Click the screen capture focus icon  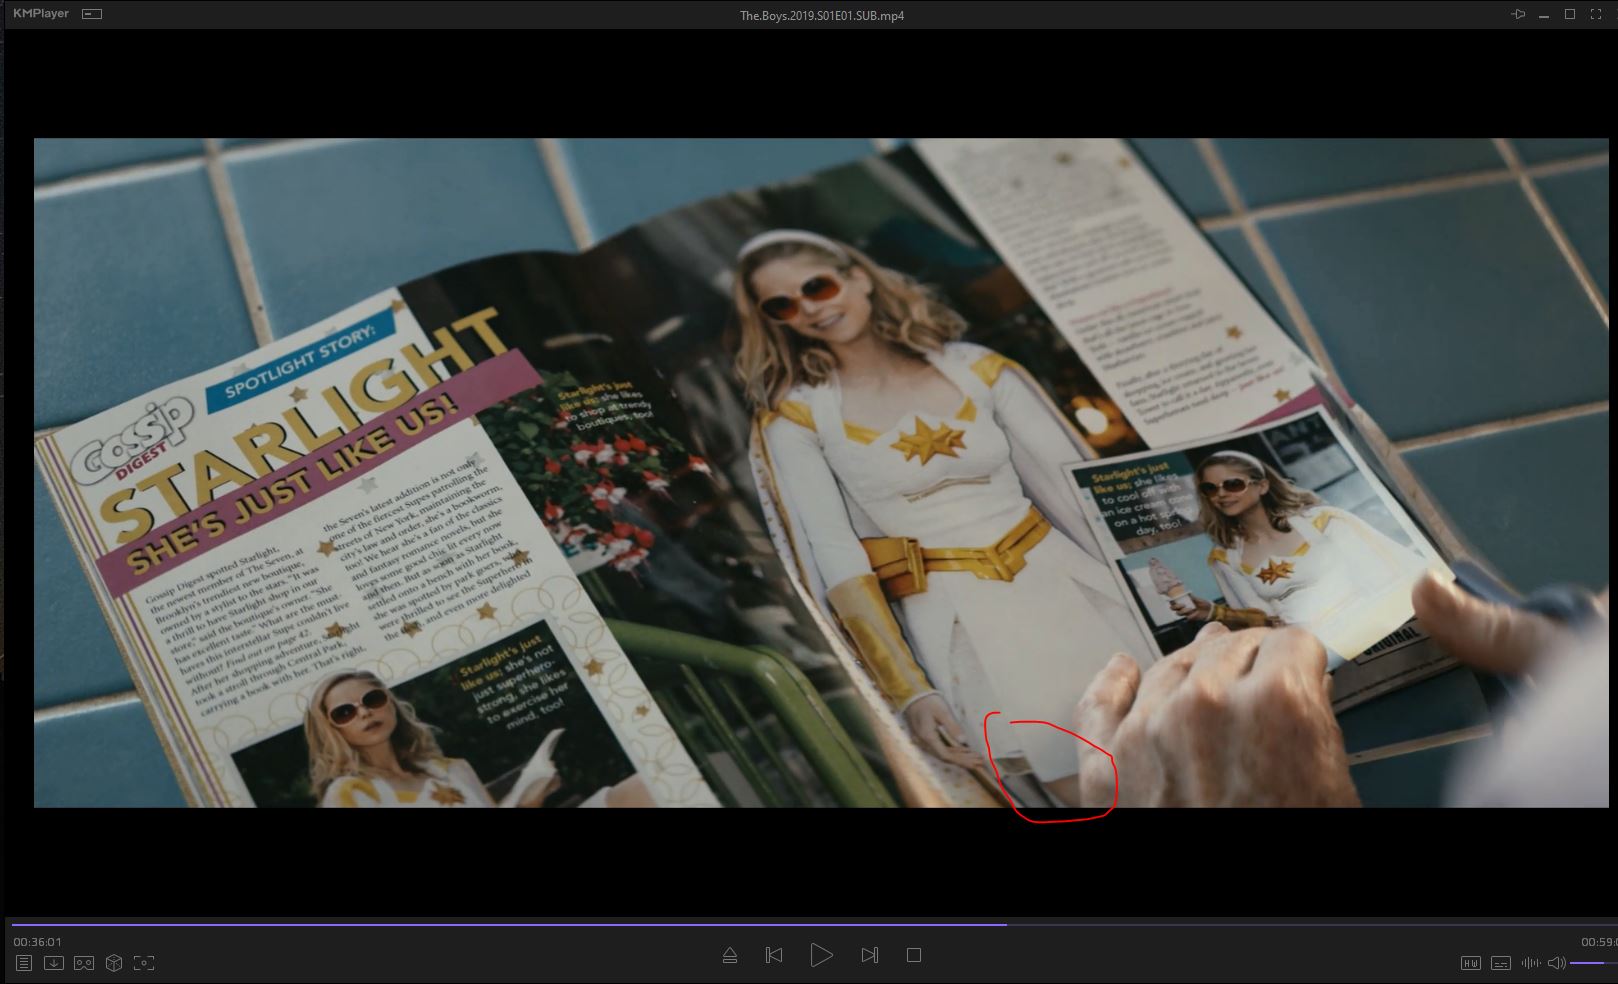(x=144, y=963)
